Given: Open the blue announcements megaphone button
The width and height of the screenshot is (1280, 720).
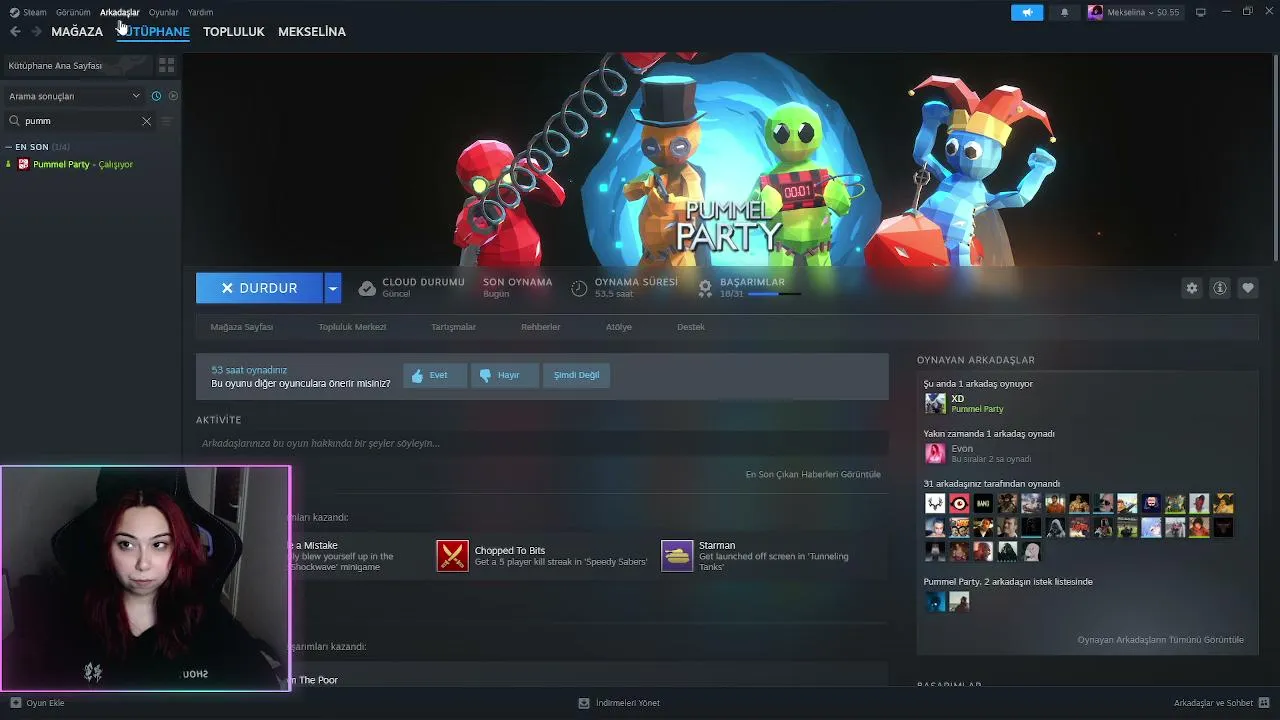Looking at the screenshot, I should pos(1027,12).
